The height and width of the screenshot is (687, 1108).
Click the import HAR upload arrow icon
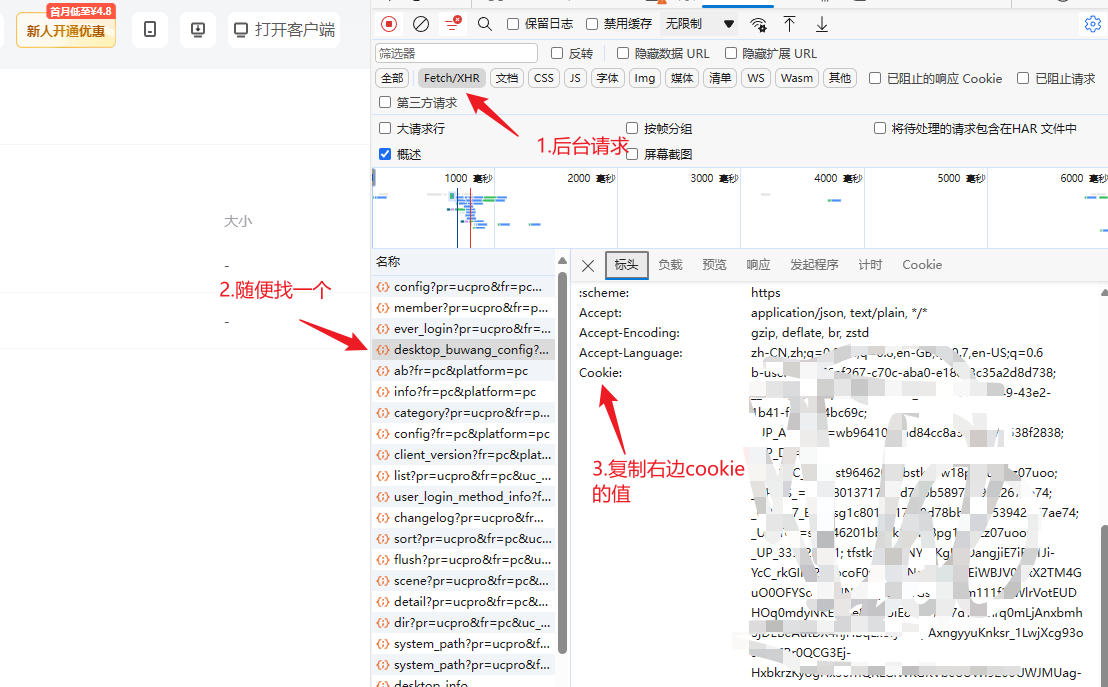pos(790,24)
